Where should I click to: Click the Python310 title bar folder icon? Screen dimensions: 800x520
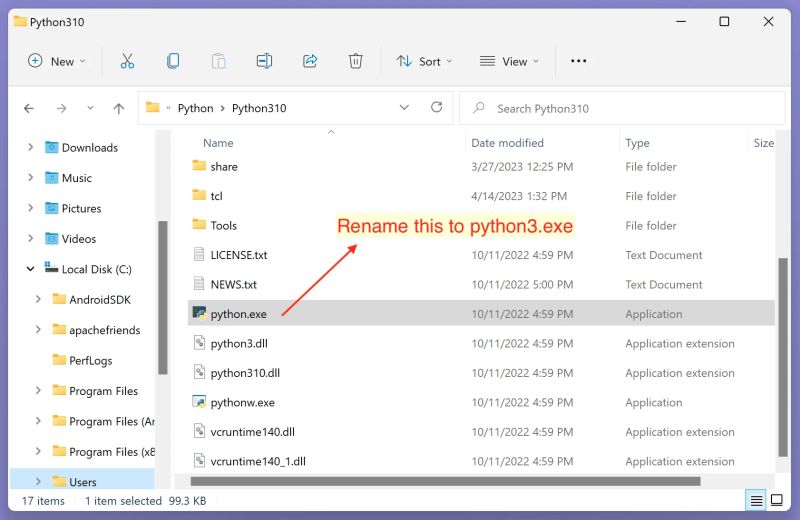click(x=20, y=21)
